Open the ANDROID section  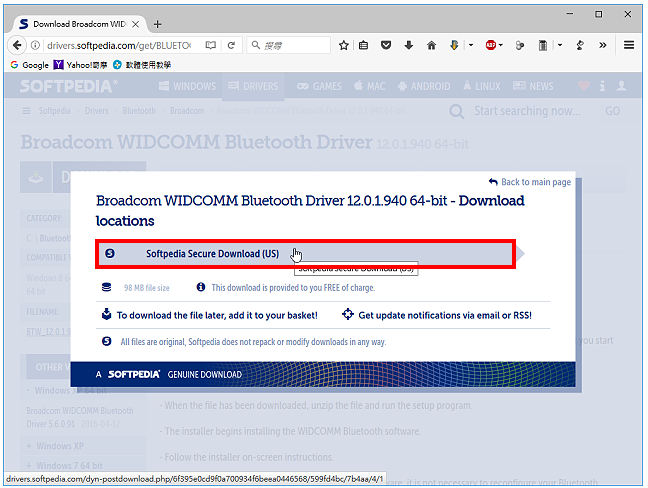coord(424,86)
